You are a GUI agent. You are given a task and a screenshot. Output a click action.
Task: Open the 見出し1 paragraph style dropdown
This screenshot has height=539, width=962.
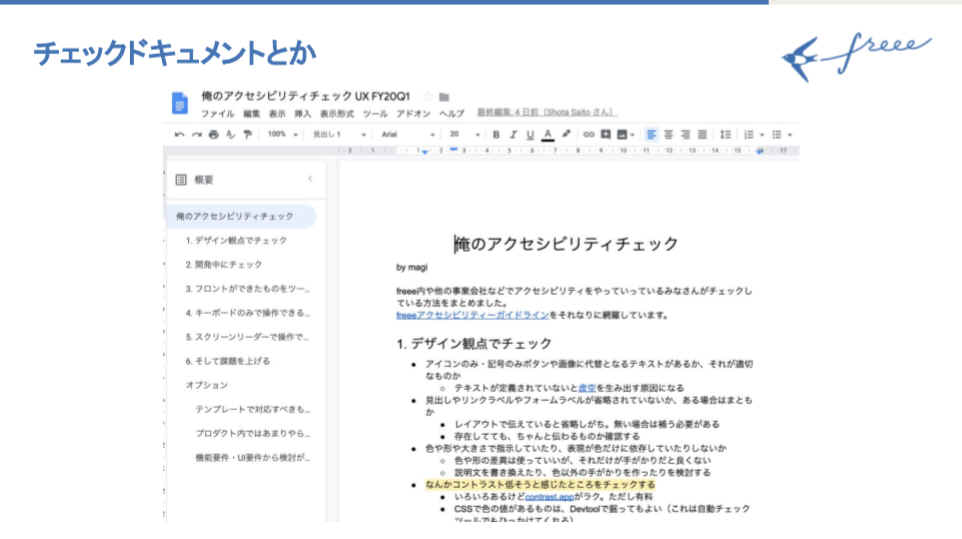(x=338, y=134)
